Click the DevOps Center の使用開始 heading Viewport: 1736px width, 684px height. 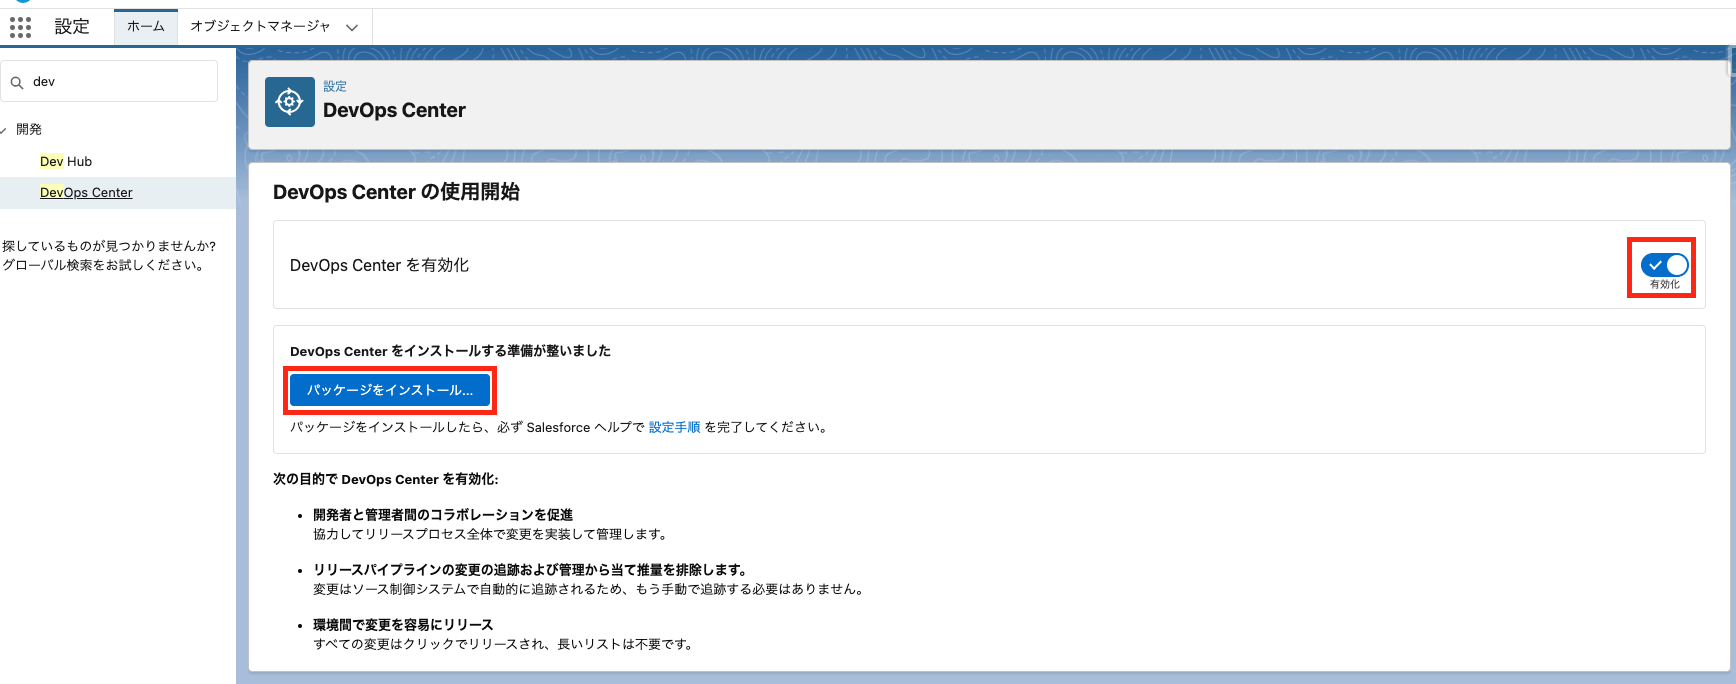396,192
